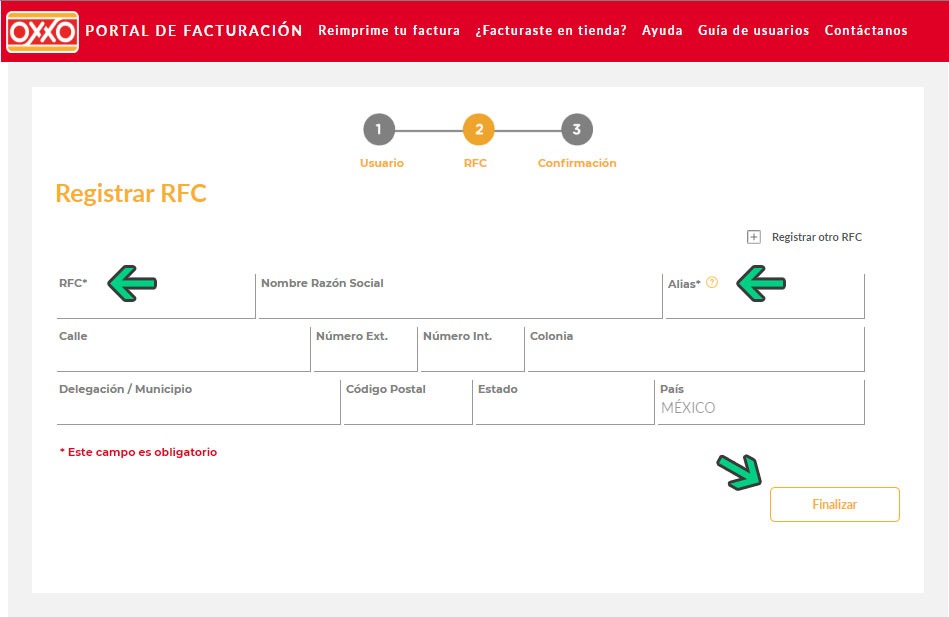Focus the Colonia input field
This screenshot has height=617, width=949.
coord(696,349)
